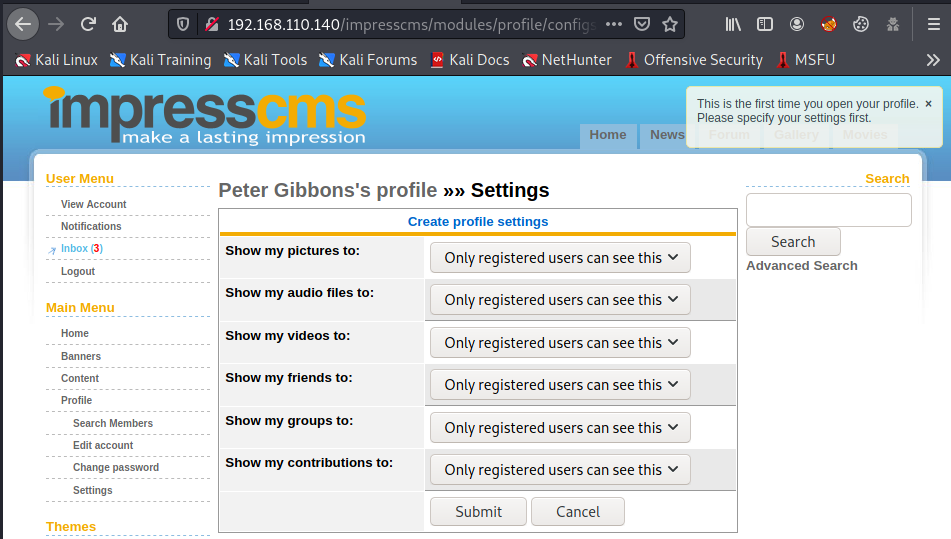The image size is (951, 539).
Task: Submit the profile settings form
Action: (x=478, y=512)
